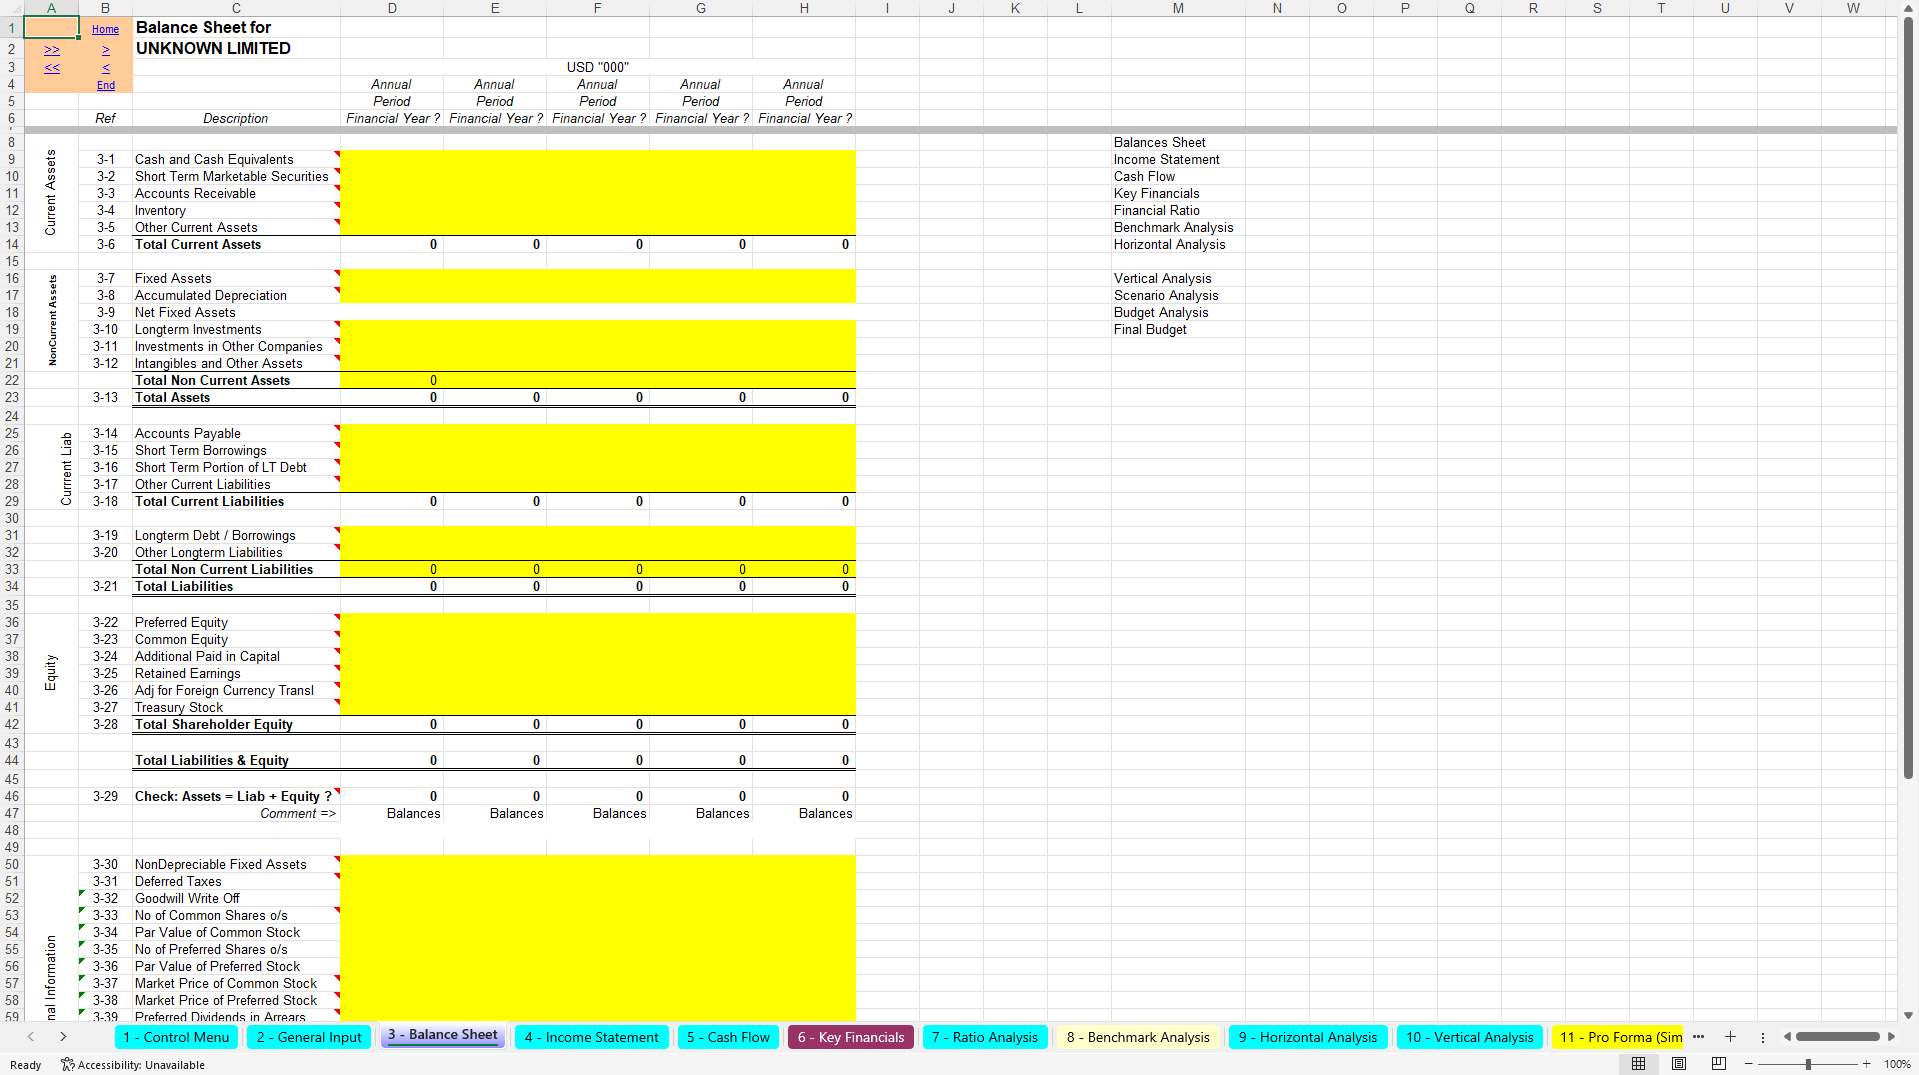Go to previous sheet tab arrow
The width and height of the screenshot is (1919, 1075).
pos(31,1037)
